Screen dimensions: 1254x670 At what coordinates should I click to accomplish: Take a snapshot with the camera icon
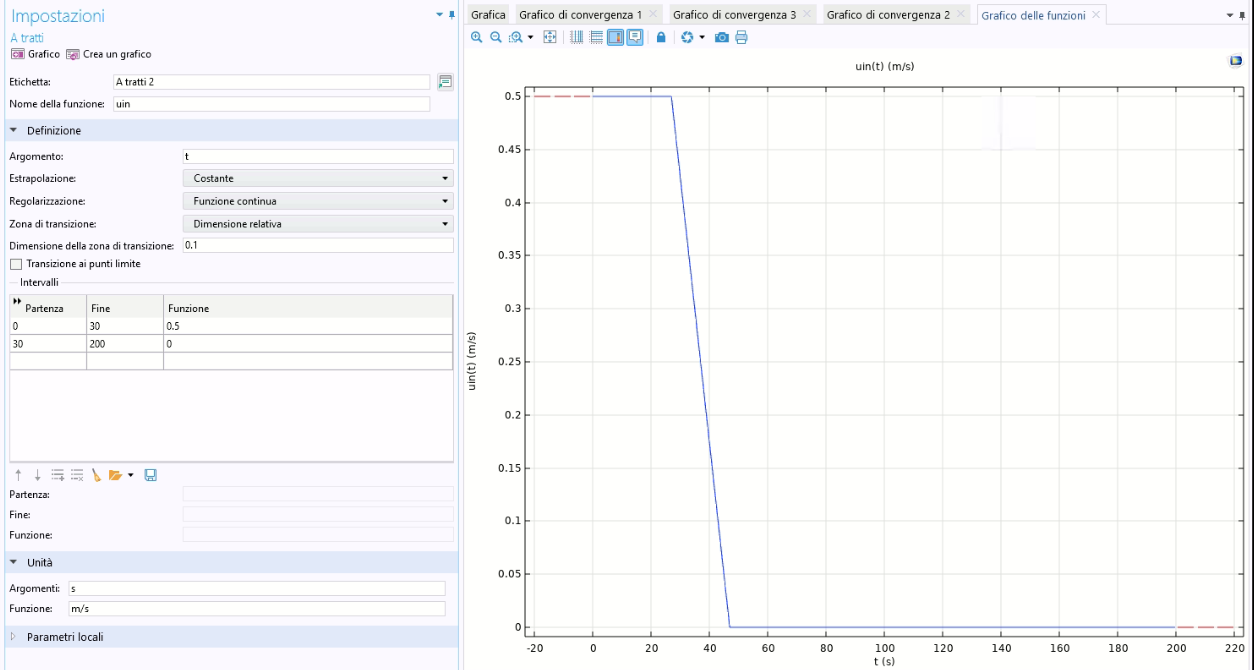click(721, 37)
